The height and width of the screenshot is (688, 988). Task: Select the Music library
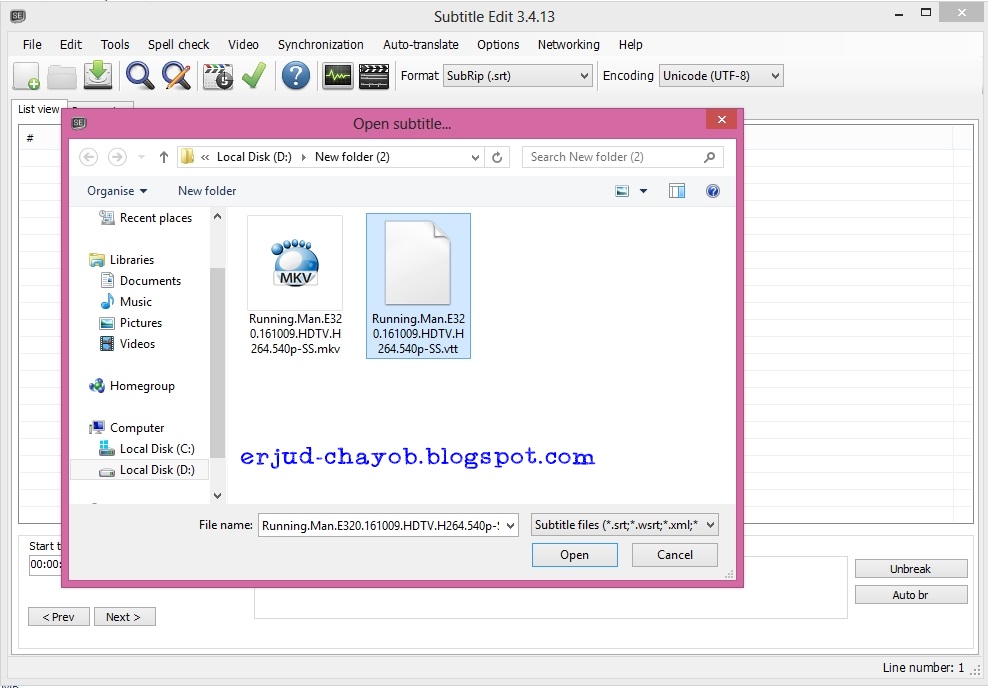[126, 302]
